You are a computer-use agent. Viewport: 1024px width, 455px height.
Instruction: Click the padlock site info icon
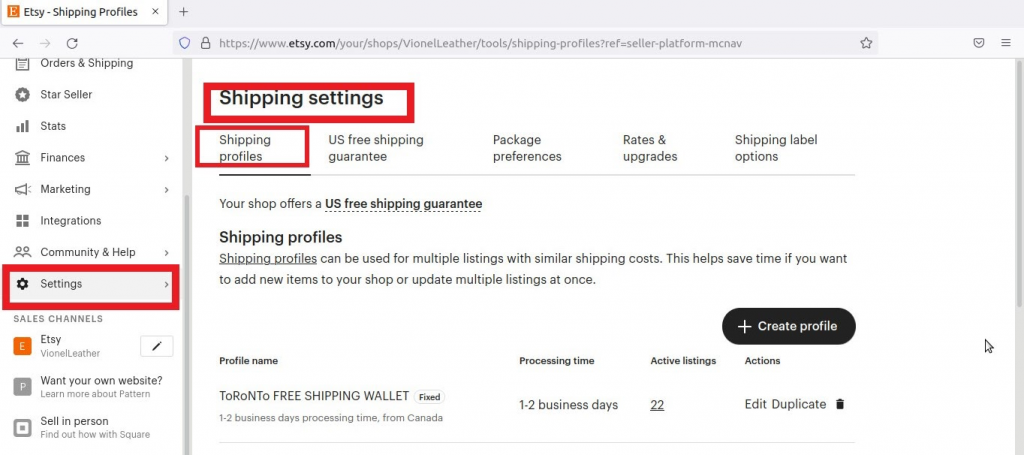[x=206, y=43]
